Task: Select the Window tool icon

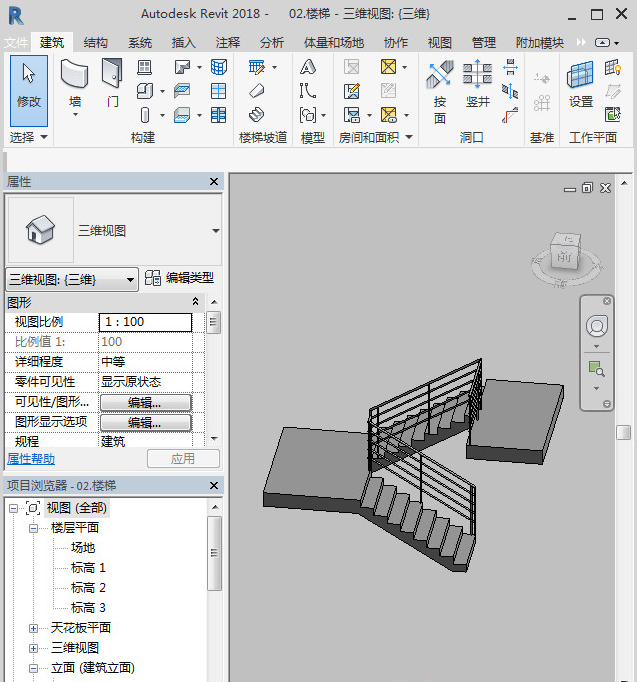Action: (144, 67)
